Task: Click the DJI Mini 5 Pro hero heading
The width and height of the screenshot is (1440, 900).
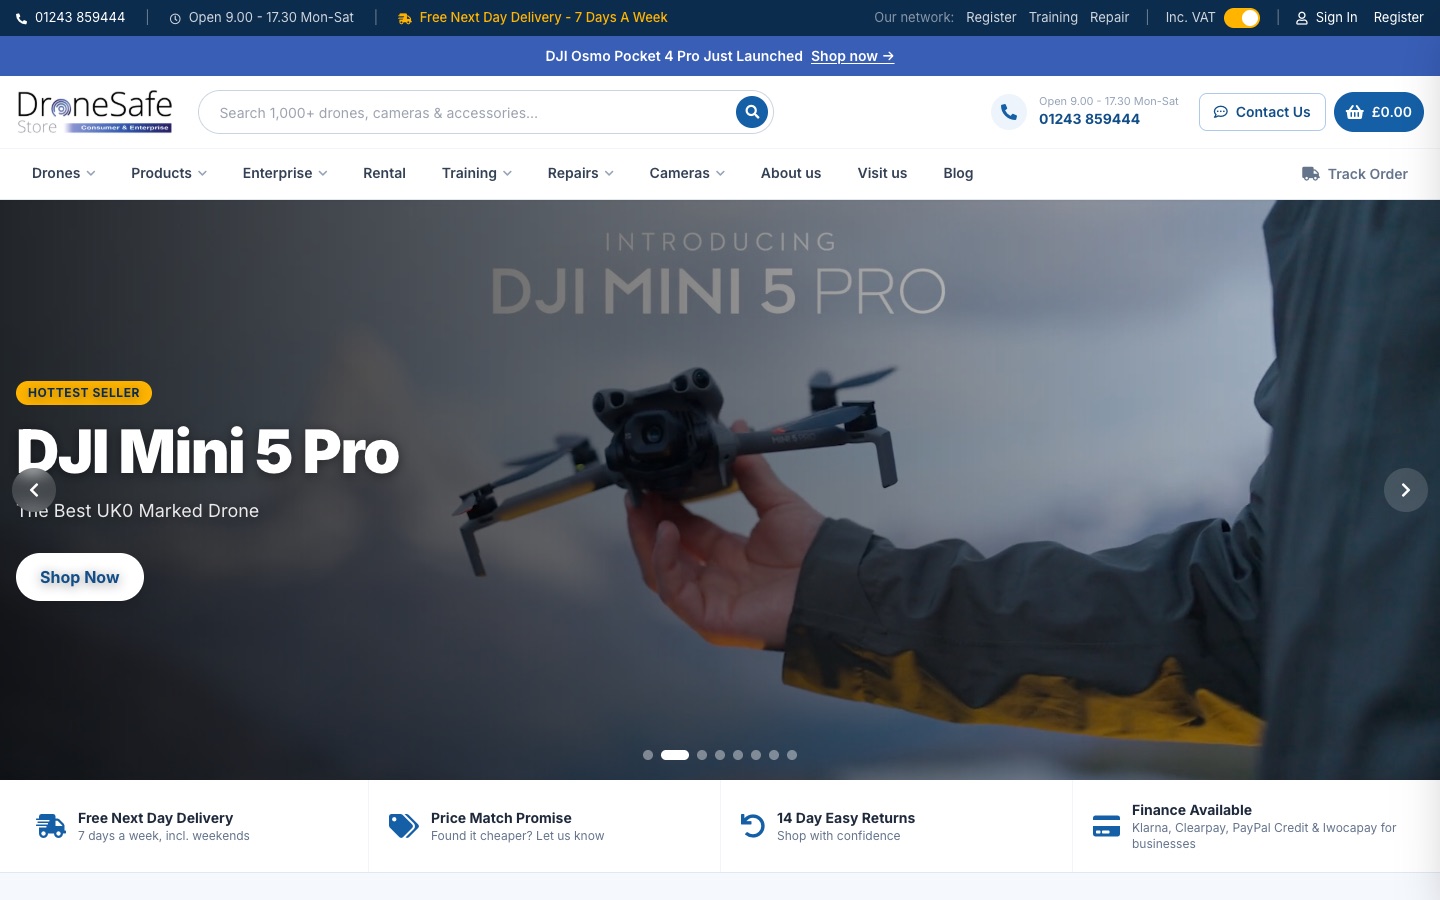Action: pyautogui.click(x=208, y=452)
